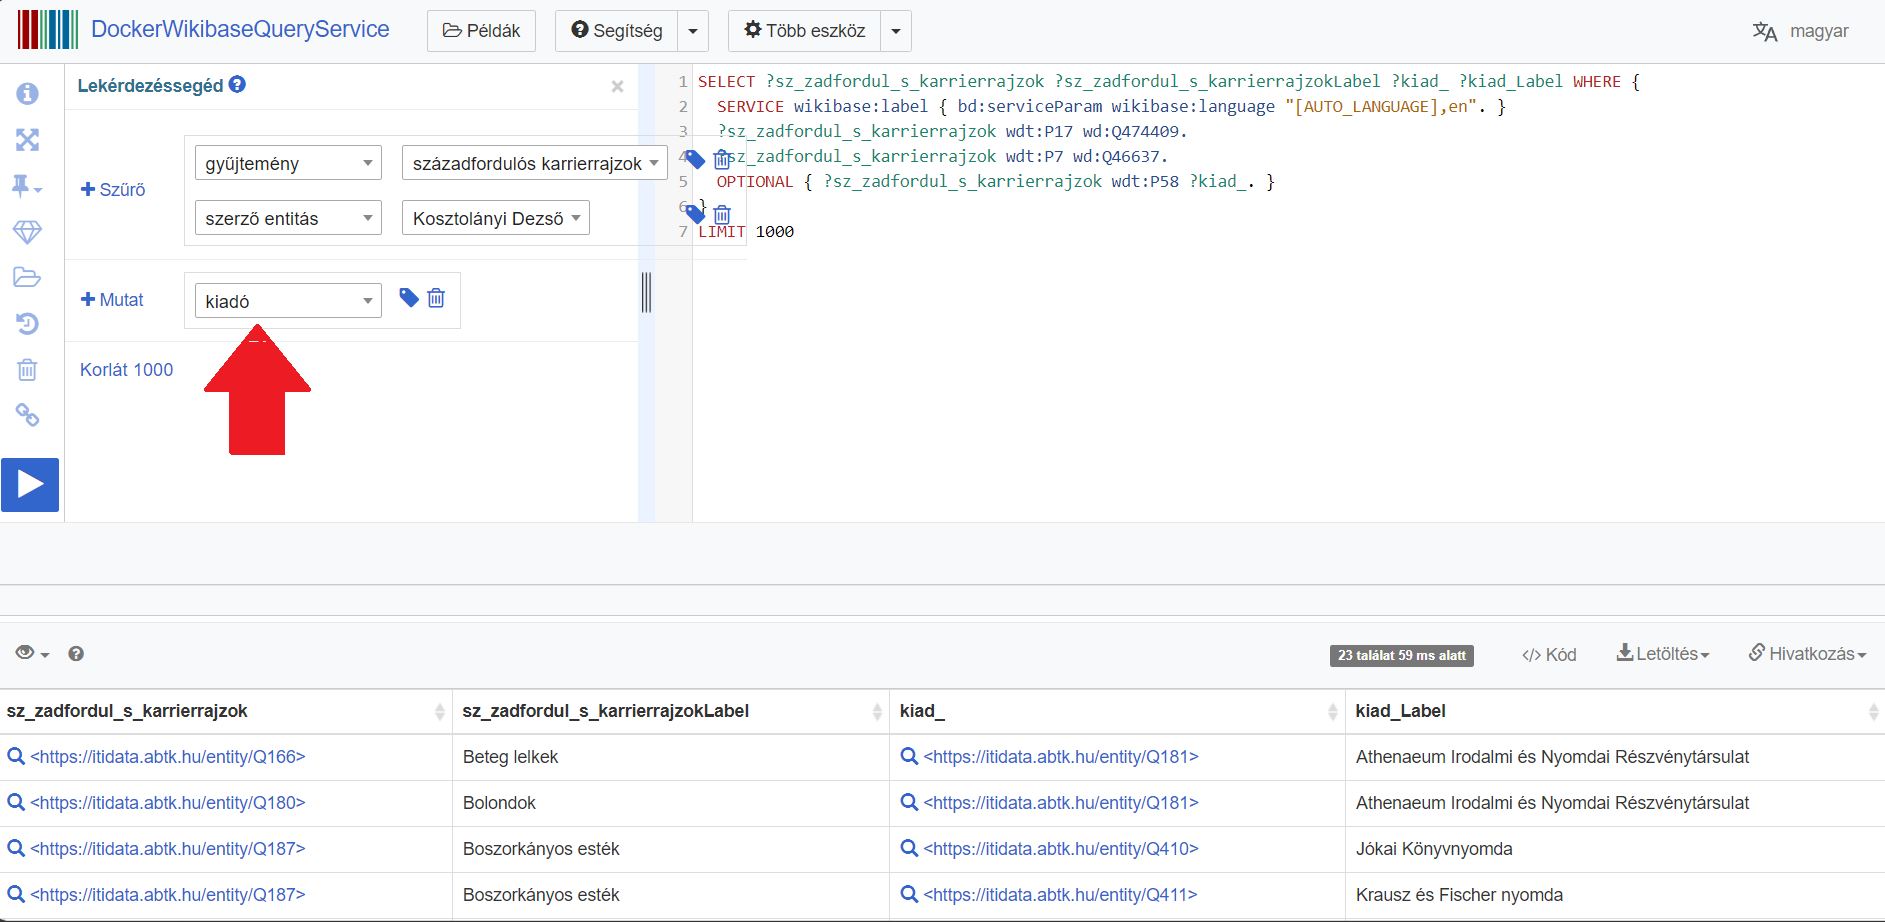The height and width of the screenshot is (922, 1885).
Task: Clear the query with sidebar trash icon
Action: [27, 370]
